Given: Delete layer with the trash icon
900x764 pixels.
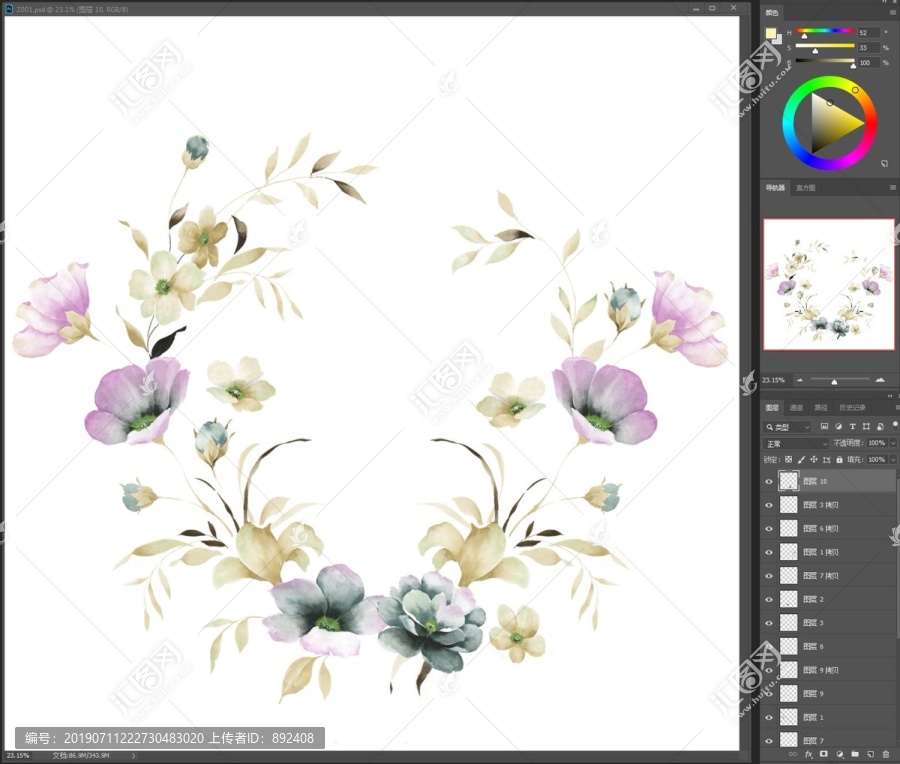Looking at the screenshot, I should [886, 754].
